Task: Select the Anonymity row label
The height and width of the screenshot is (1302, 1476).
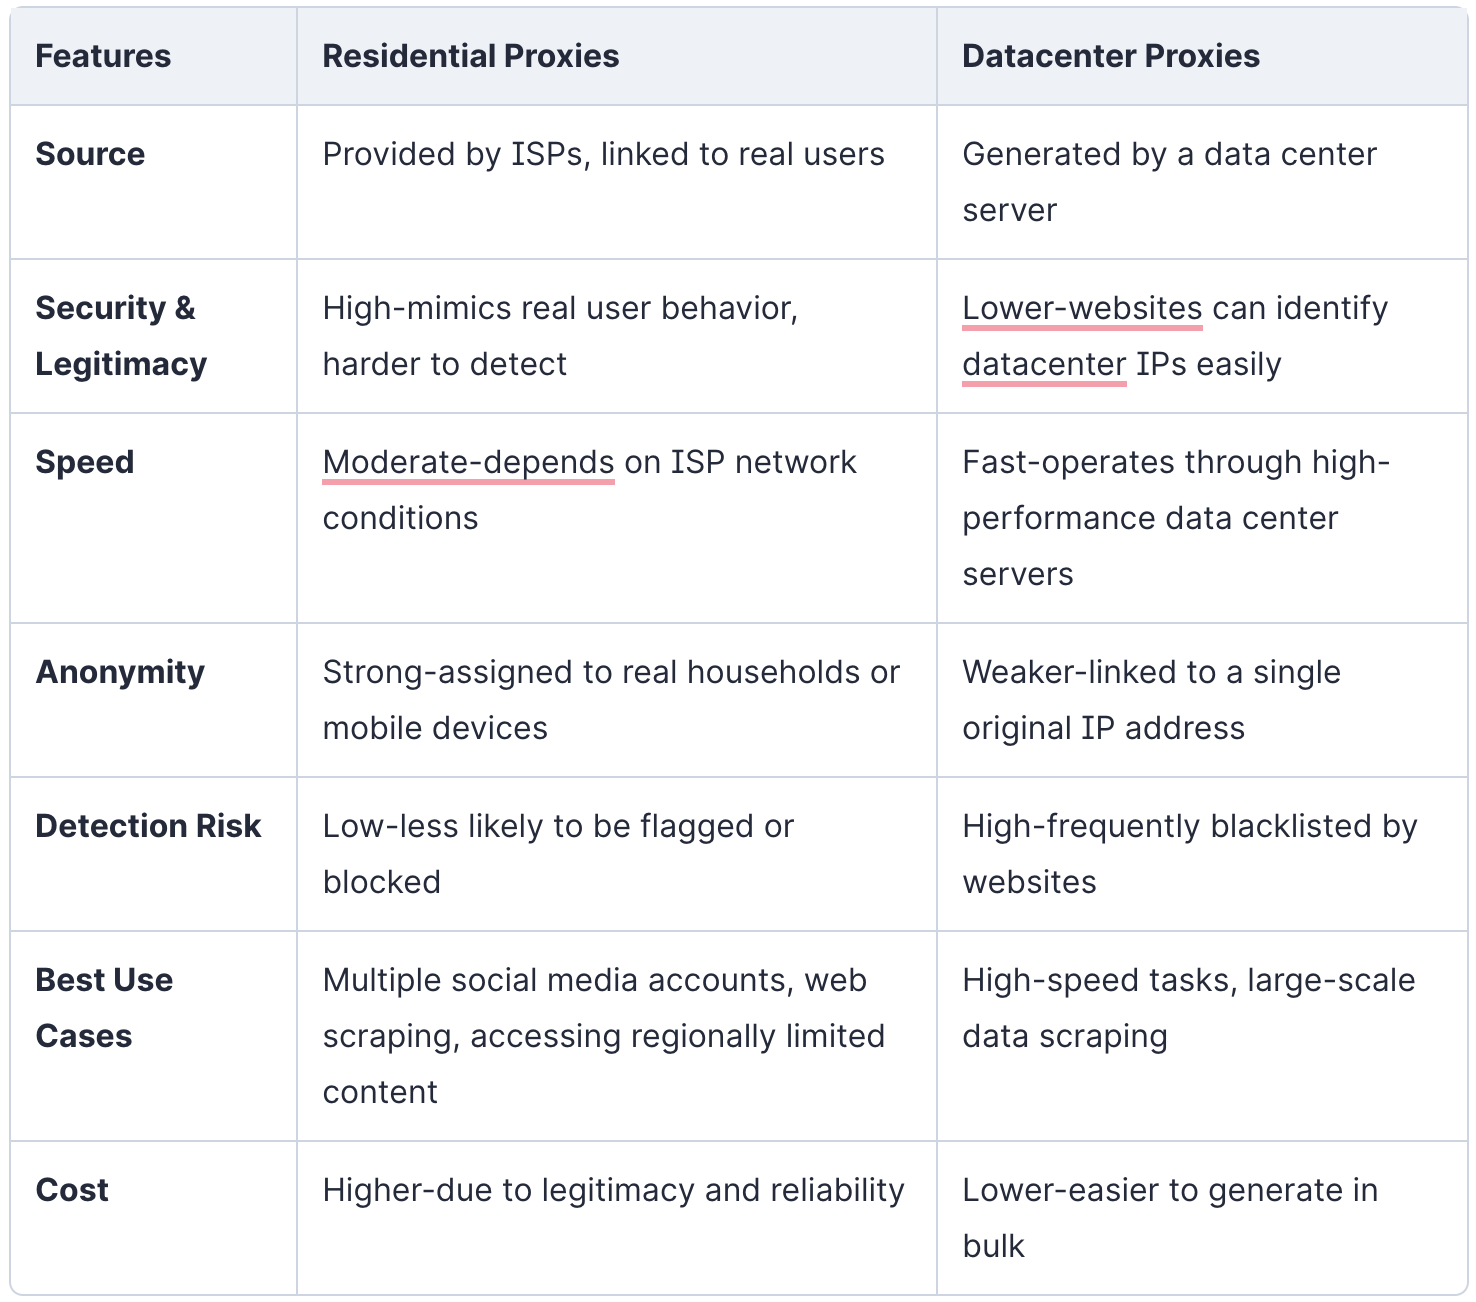Action: 120,672
